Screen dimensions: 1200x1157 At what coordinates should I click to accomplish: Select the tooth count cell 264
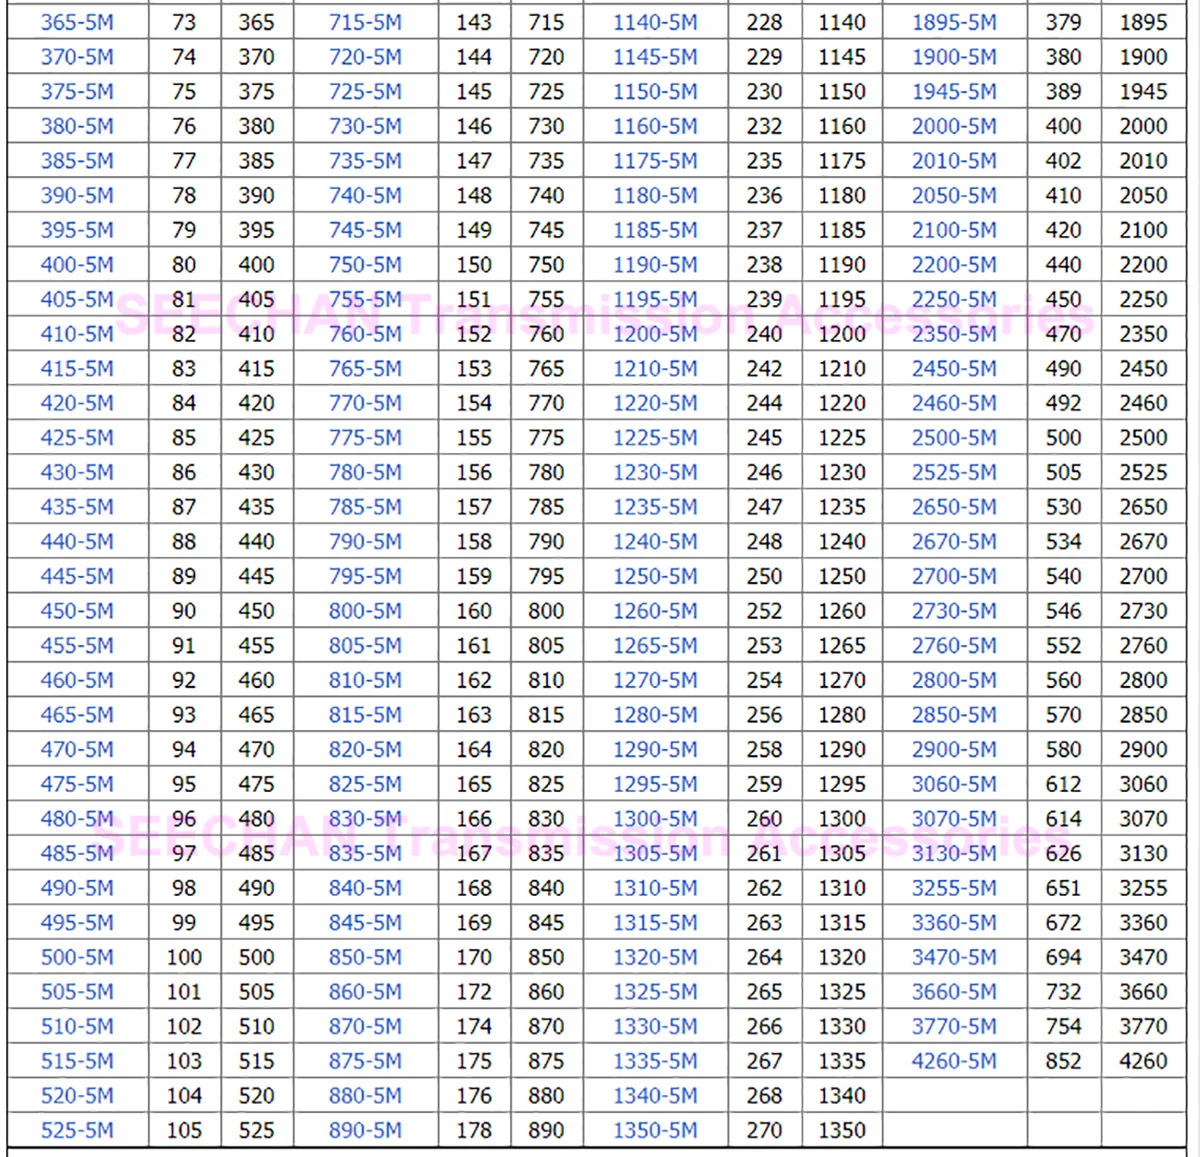(x=764, y=957)
